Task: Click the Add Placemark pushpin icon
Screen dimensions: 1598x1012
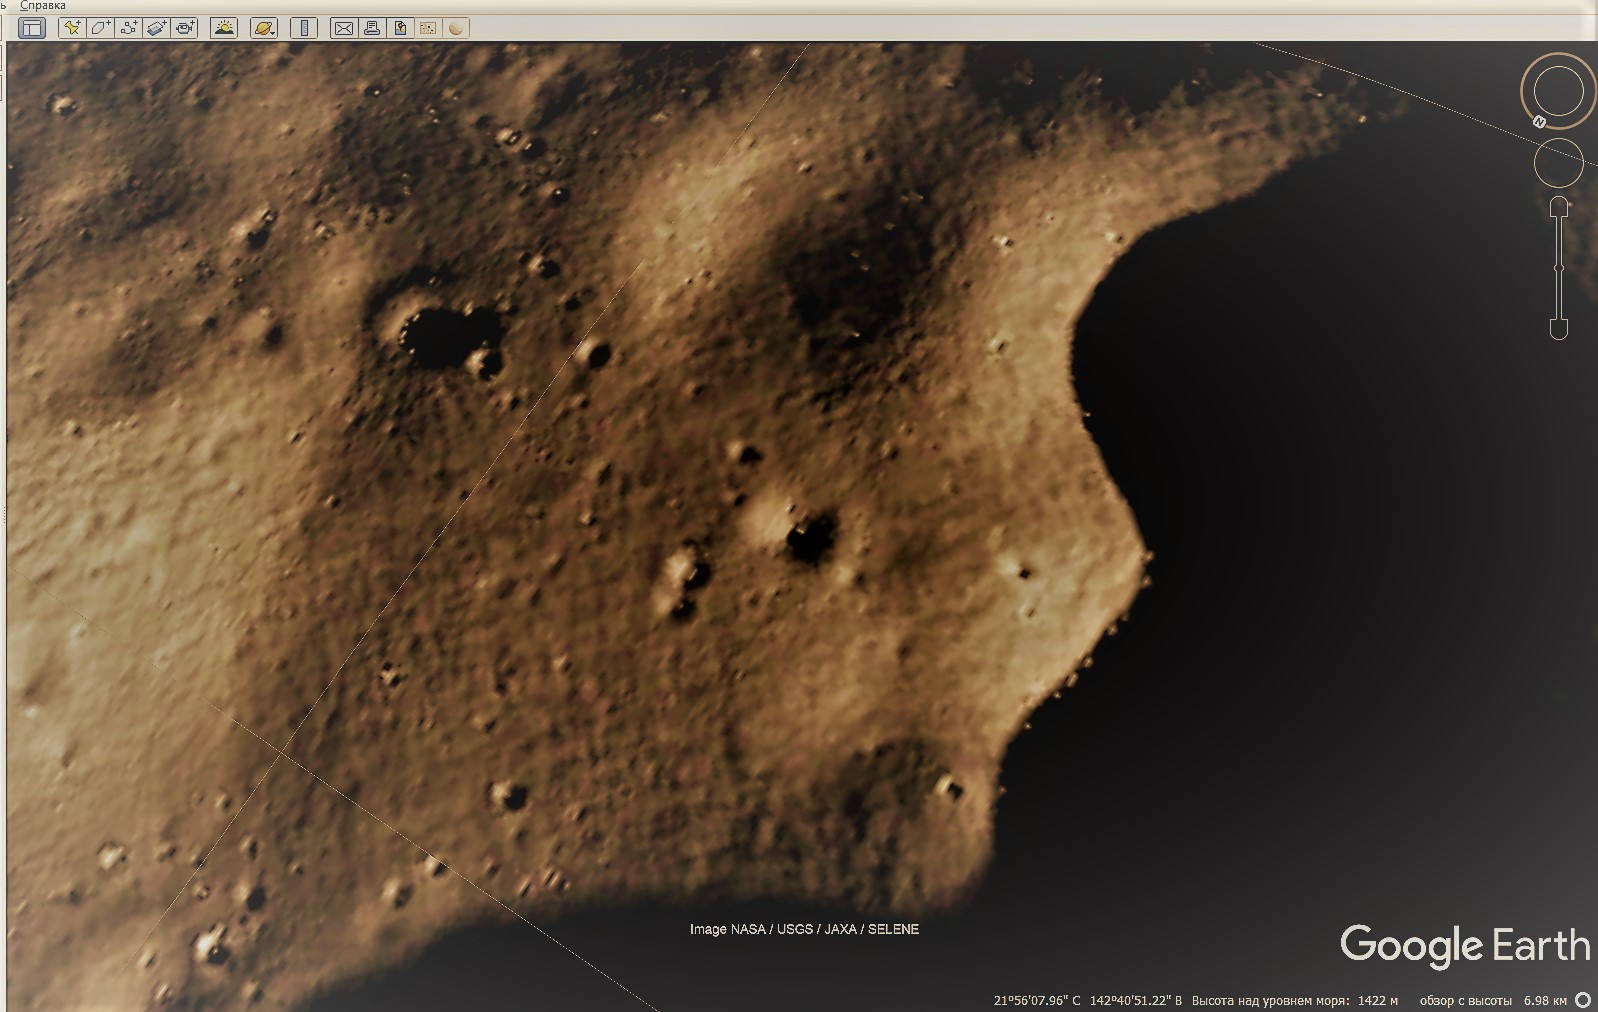Action: [72, 28]
